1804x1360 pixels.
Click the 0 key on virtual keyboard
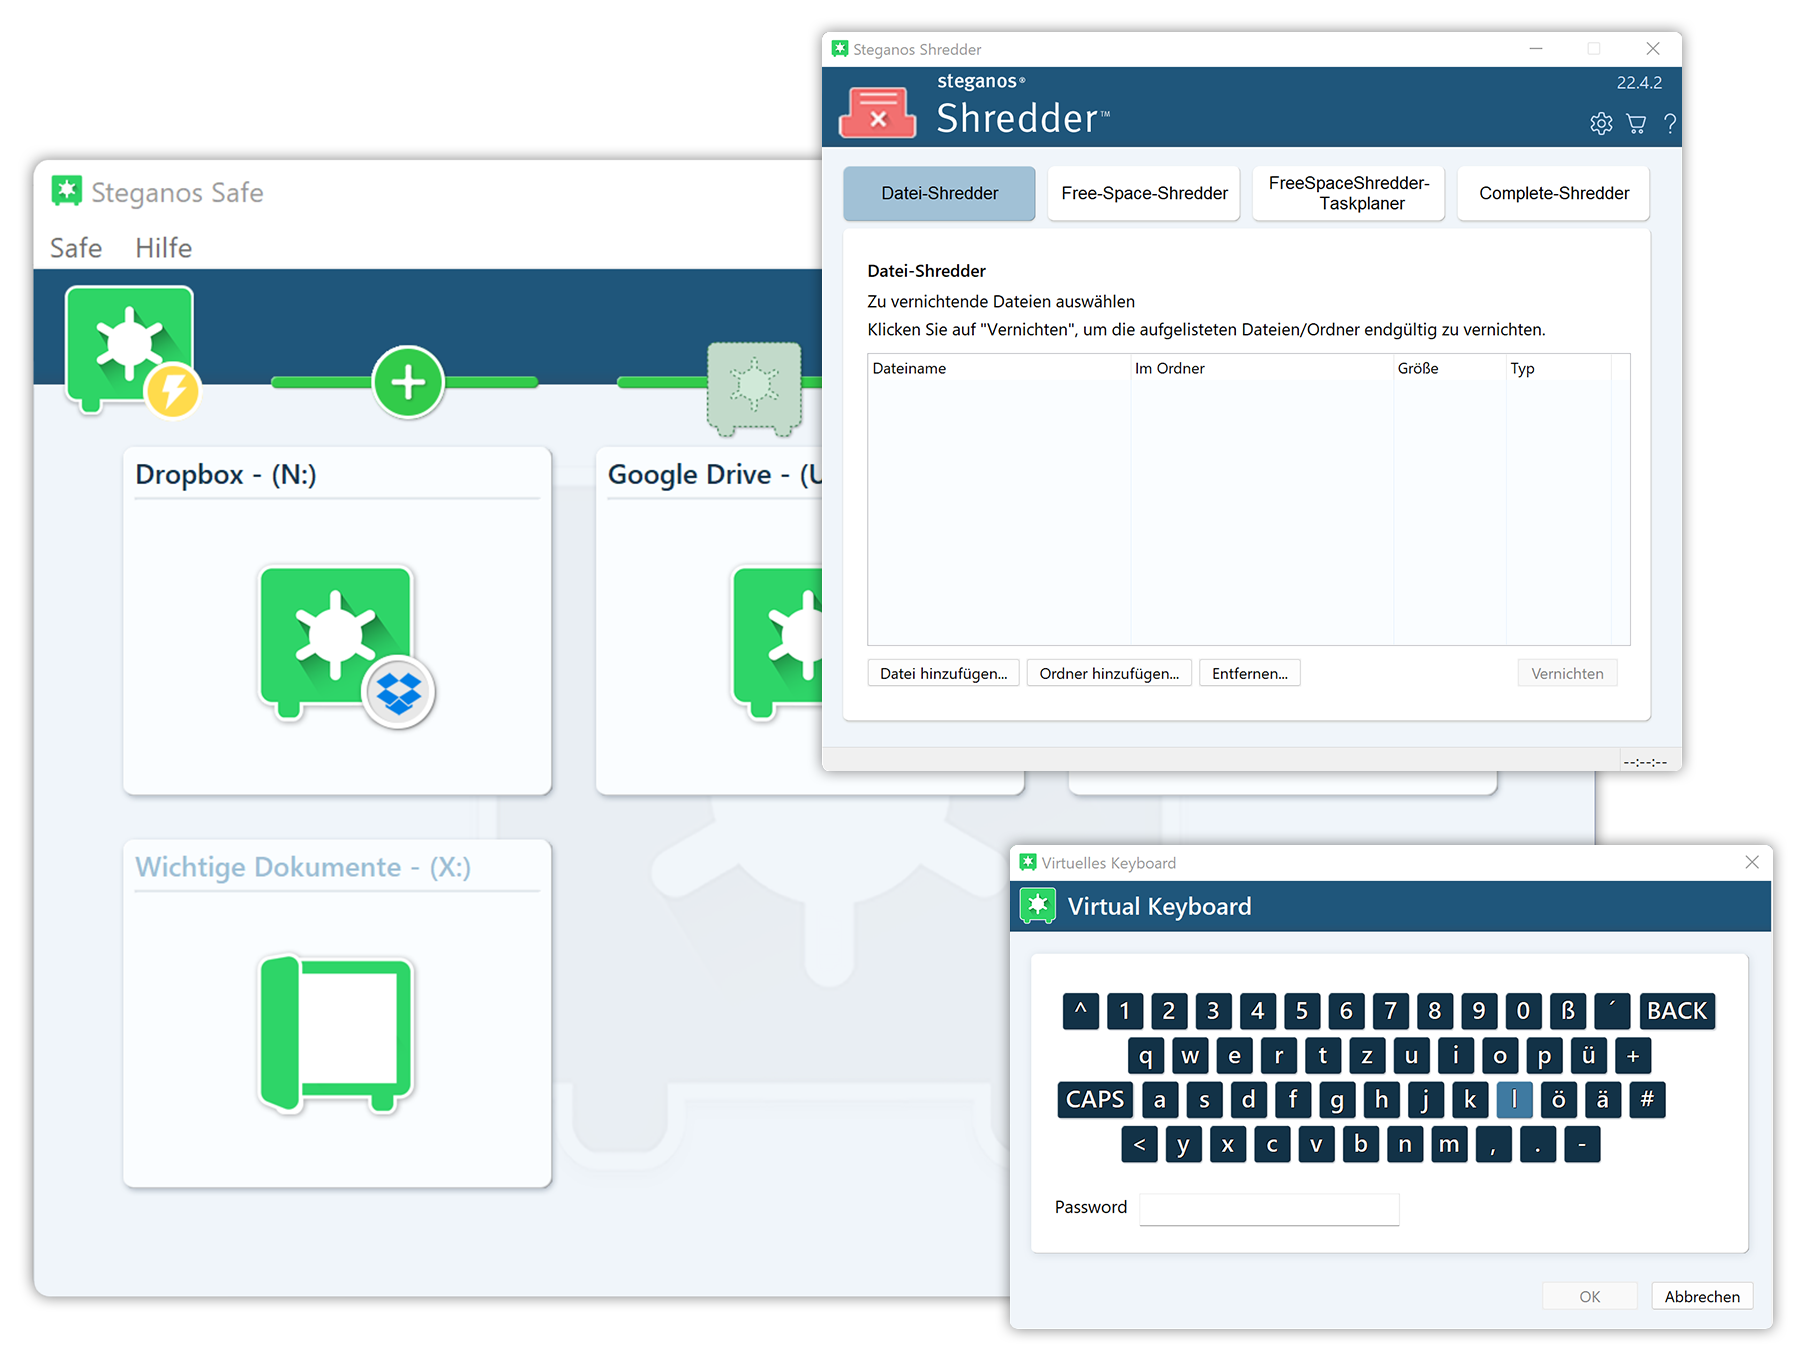pos(1523,1010)
